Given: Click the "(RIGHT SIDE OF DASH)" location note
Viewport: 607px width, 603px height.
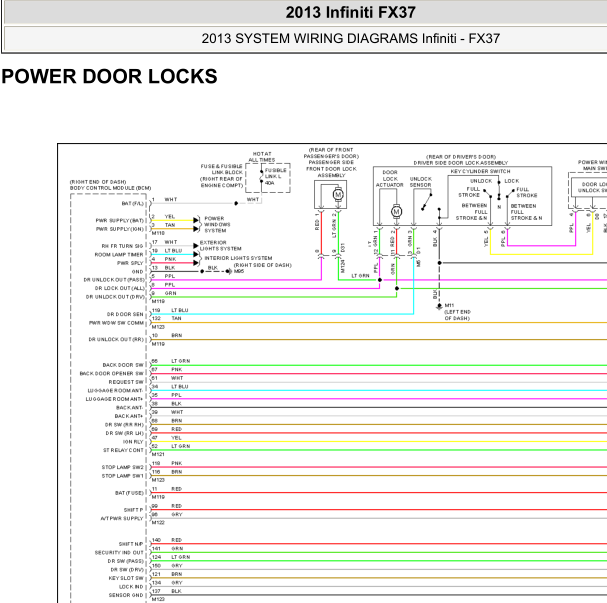Looking at the screenshot, I should [262, 265].
